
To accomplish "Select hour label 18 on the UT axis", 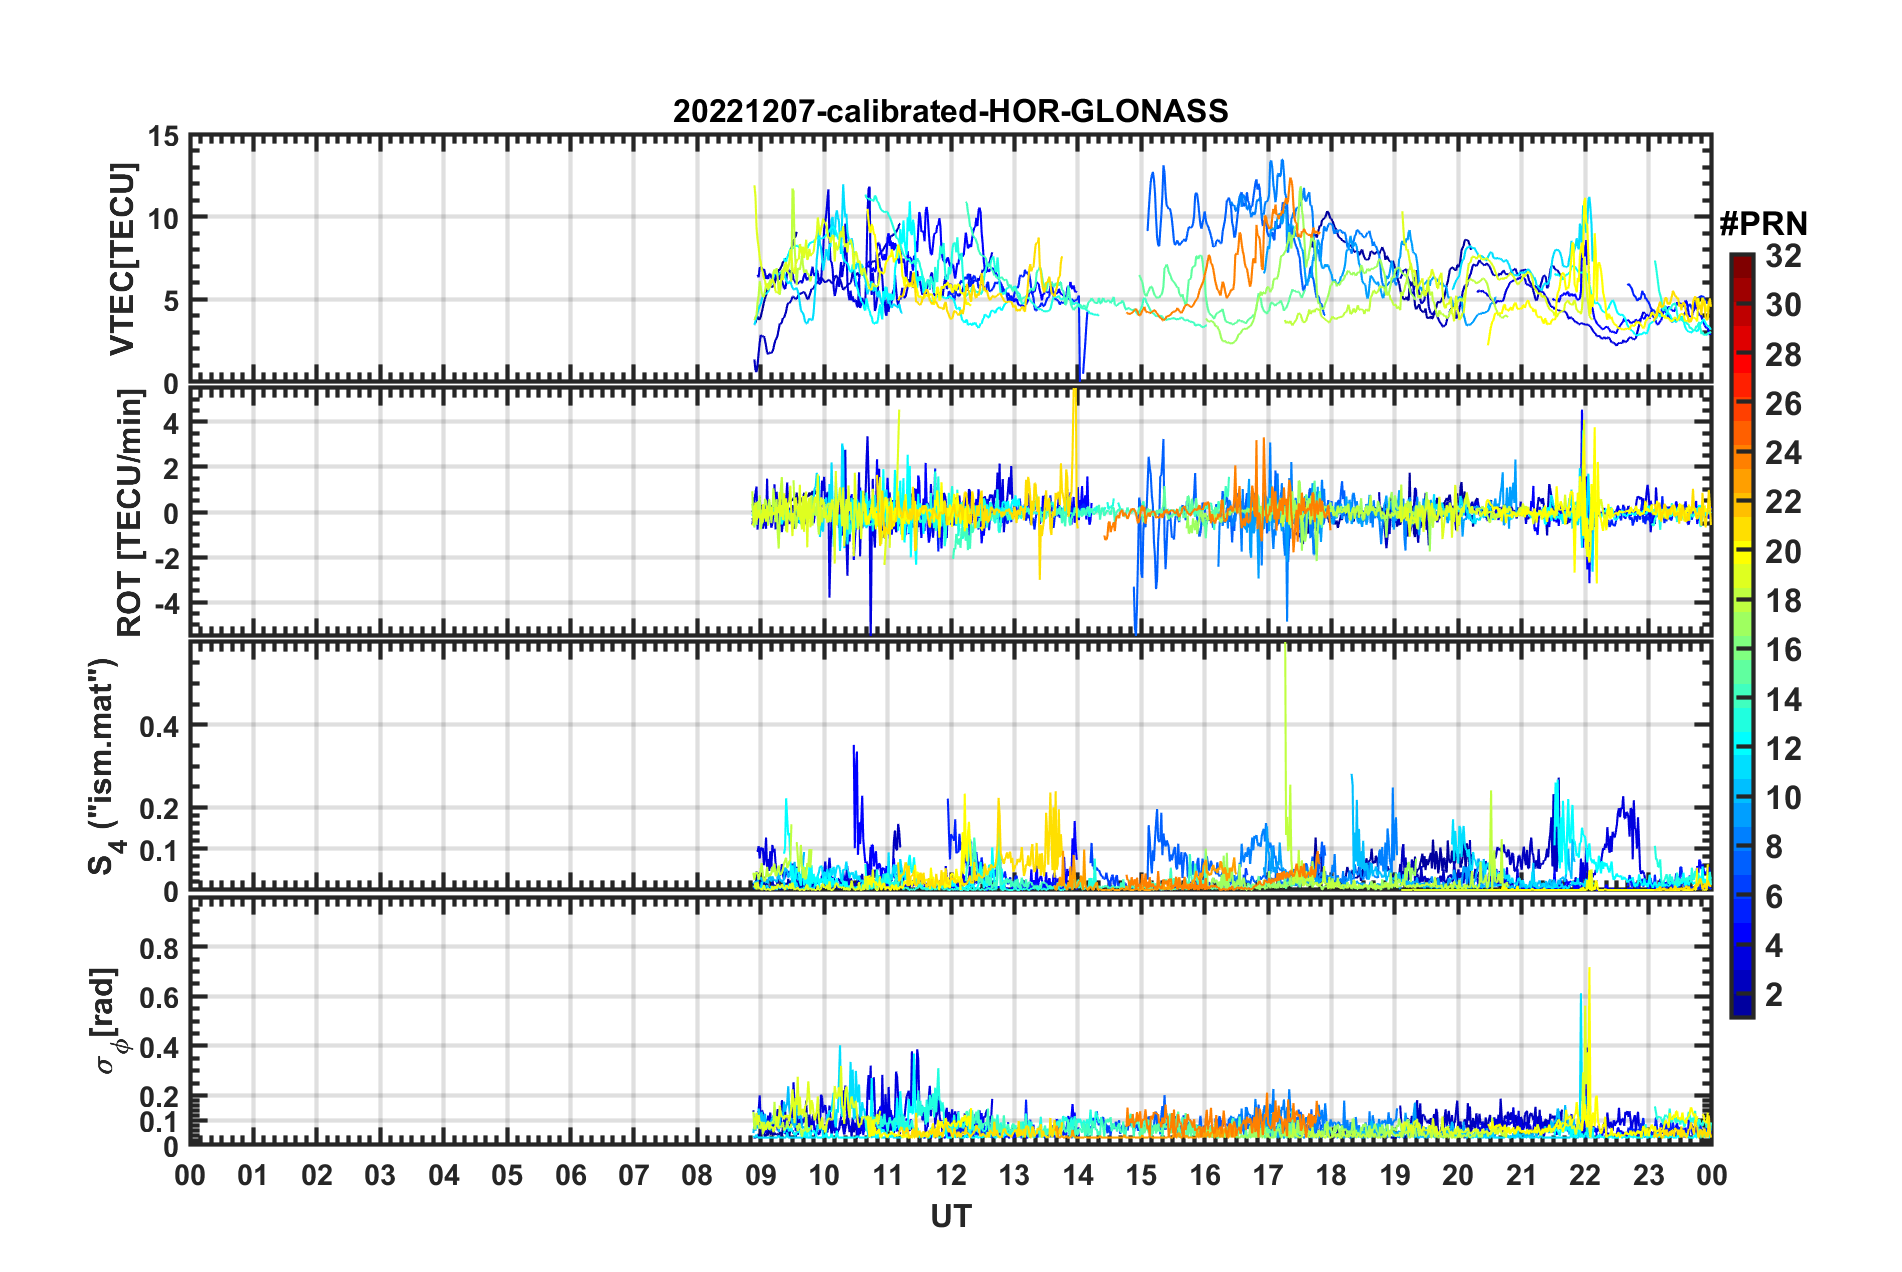I will pos(1331,1175).
